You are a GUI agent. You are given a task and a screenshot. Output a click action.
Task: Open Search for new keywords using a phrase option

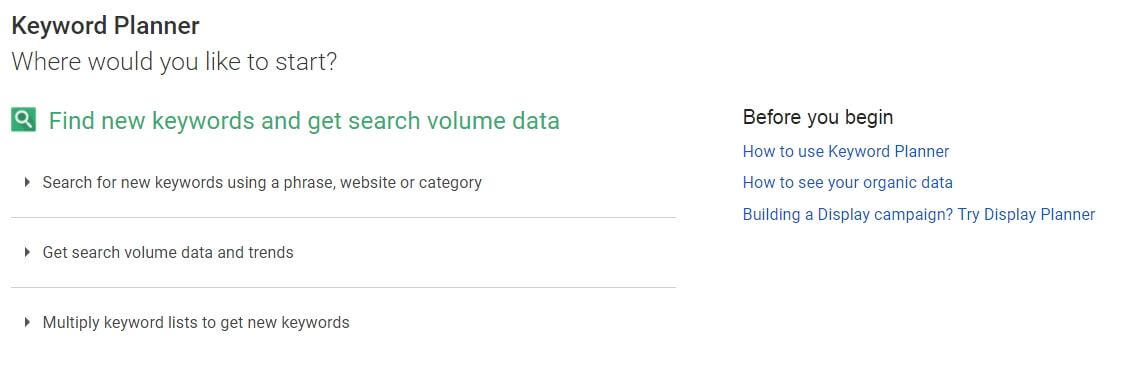pyautogui.click(x=262, y=183)
